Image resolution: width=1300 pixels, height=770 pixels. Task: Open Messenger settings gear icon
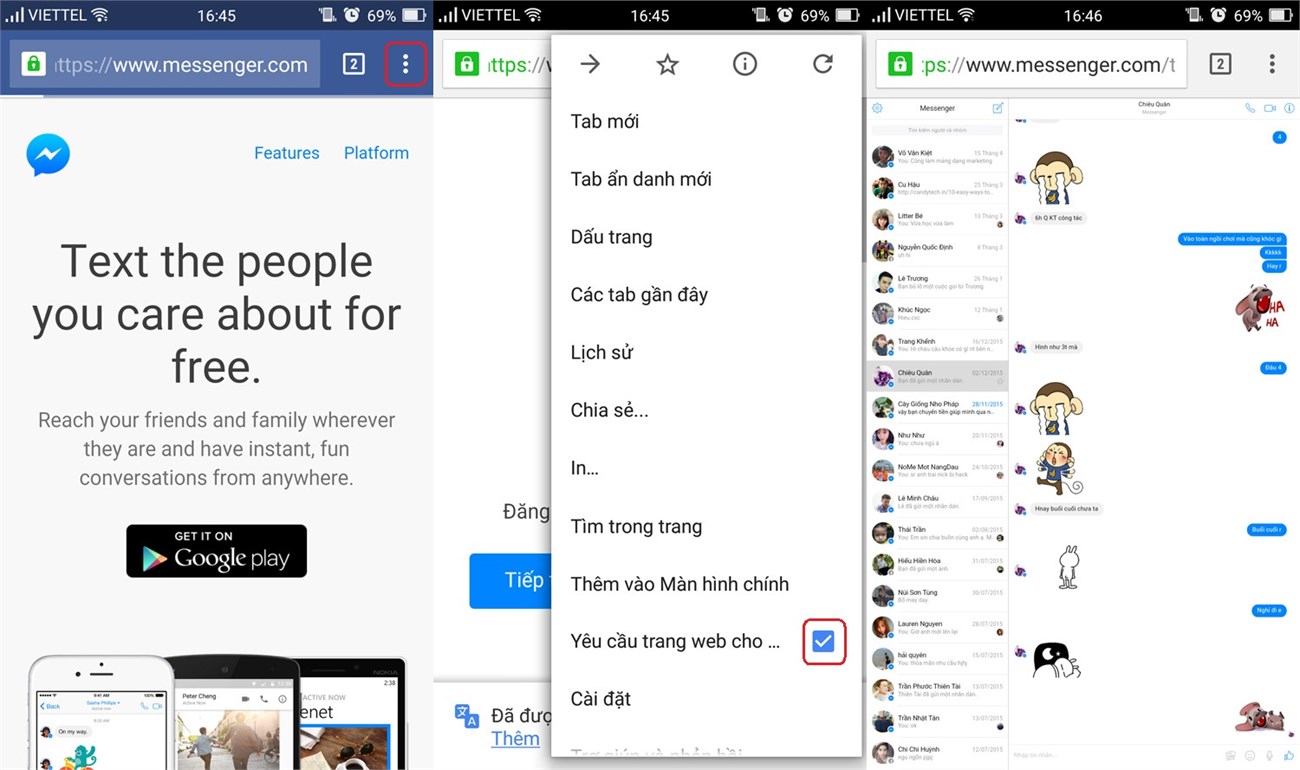click(877, 108)
